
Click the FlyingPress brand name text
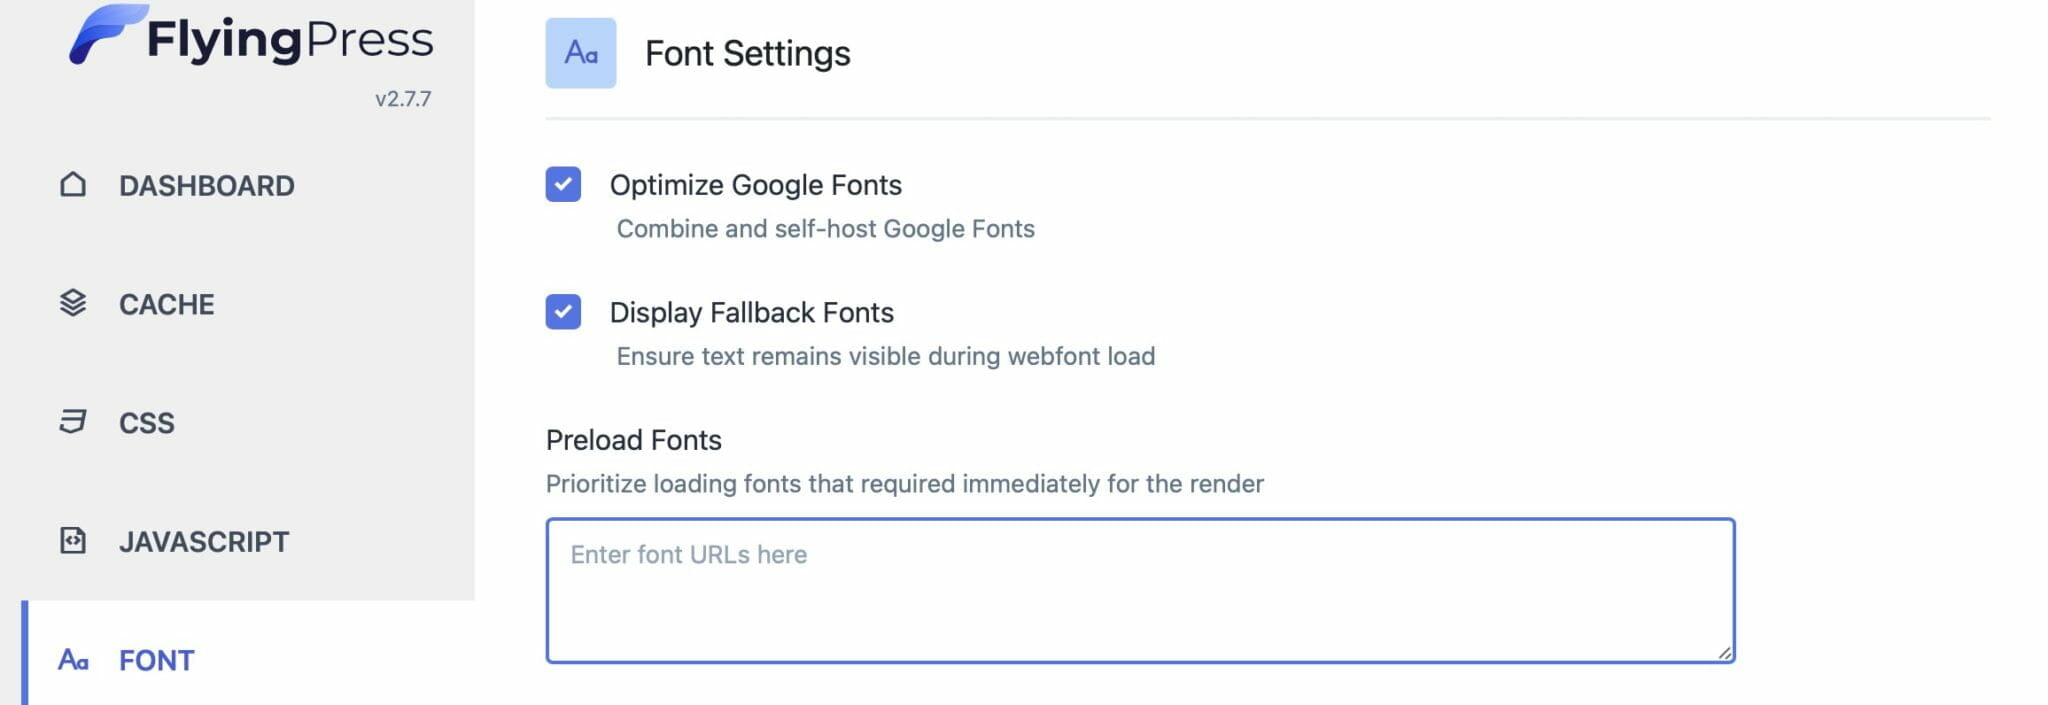click(290, 40)
